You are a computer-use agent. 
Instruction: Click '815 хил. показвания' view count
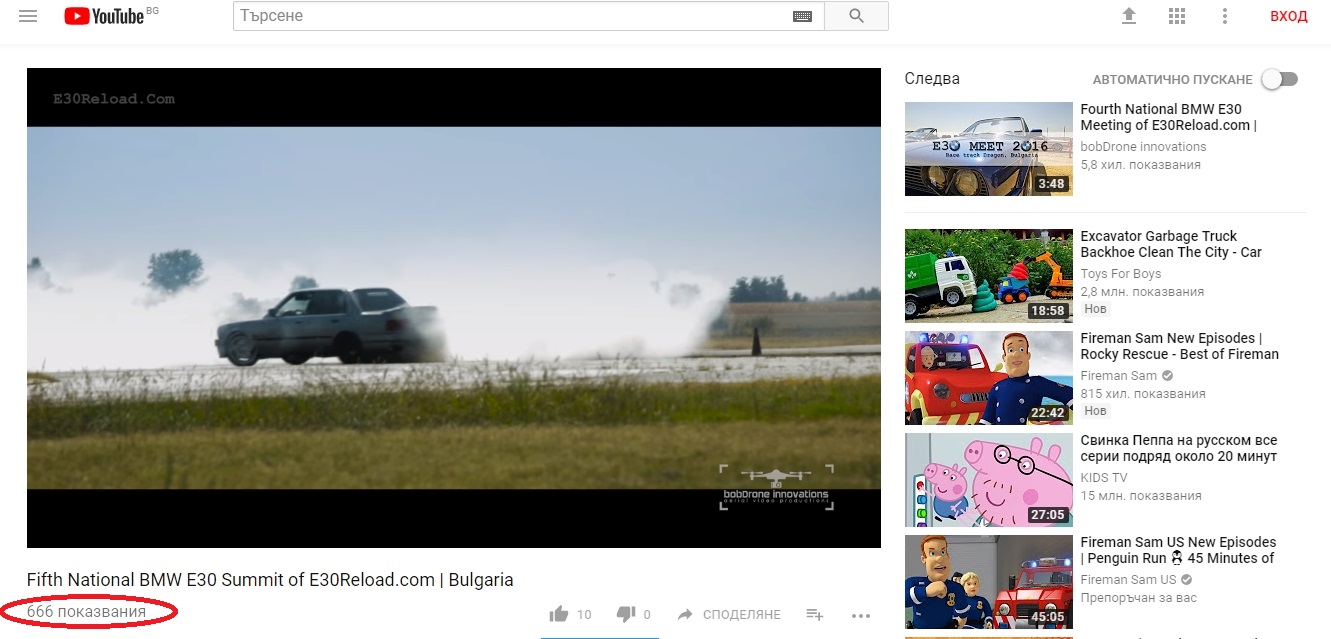pos(1143,394)
